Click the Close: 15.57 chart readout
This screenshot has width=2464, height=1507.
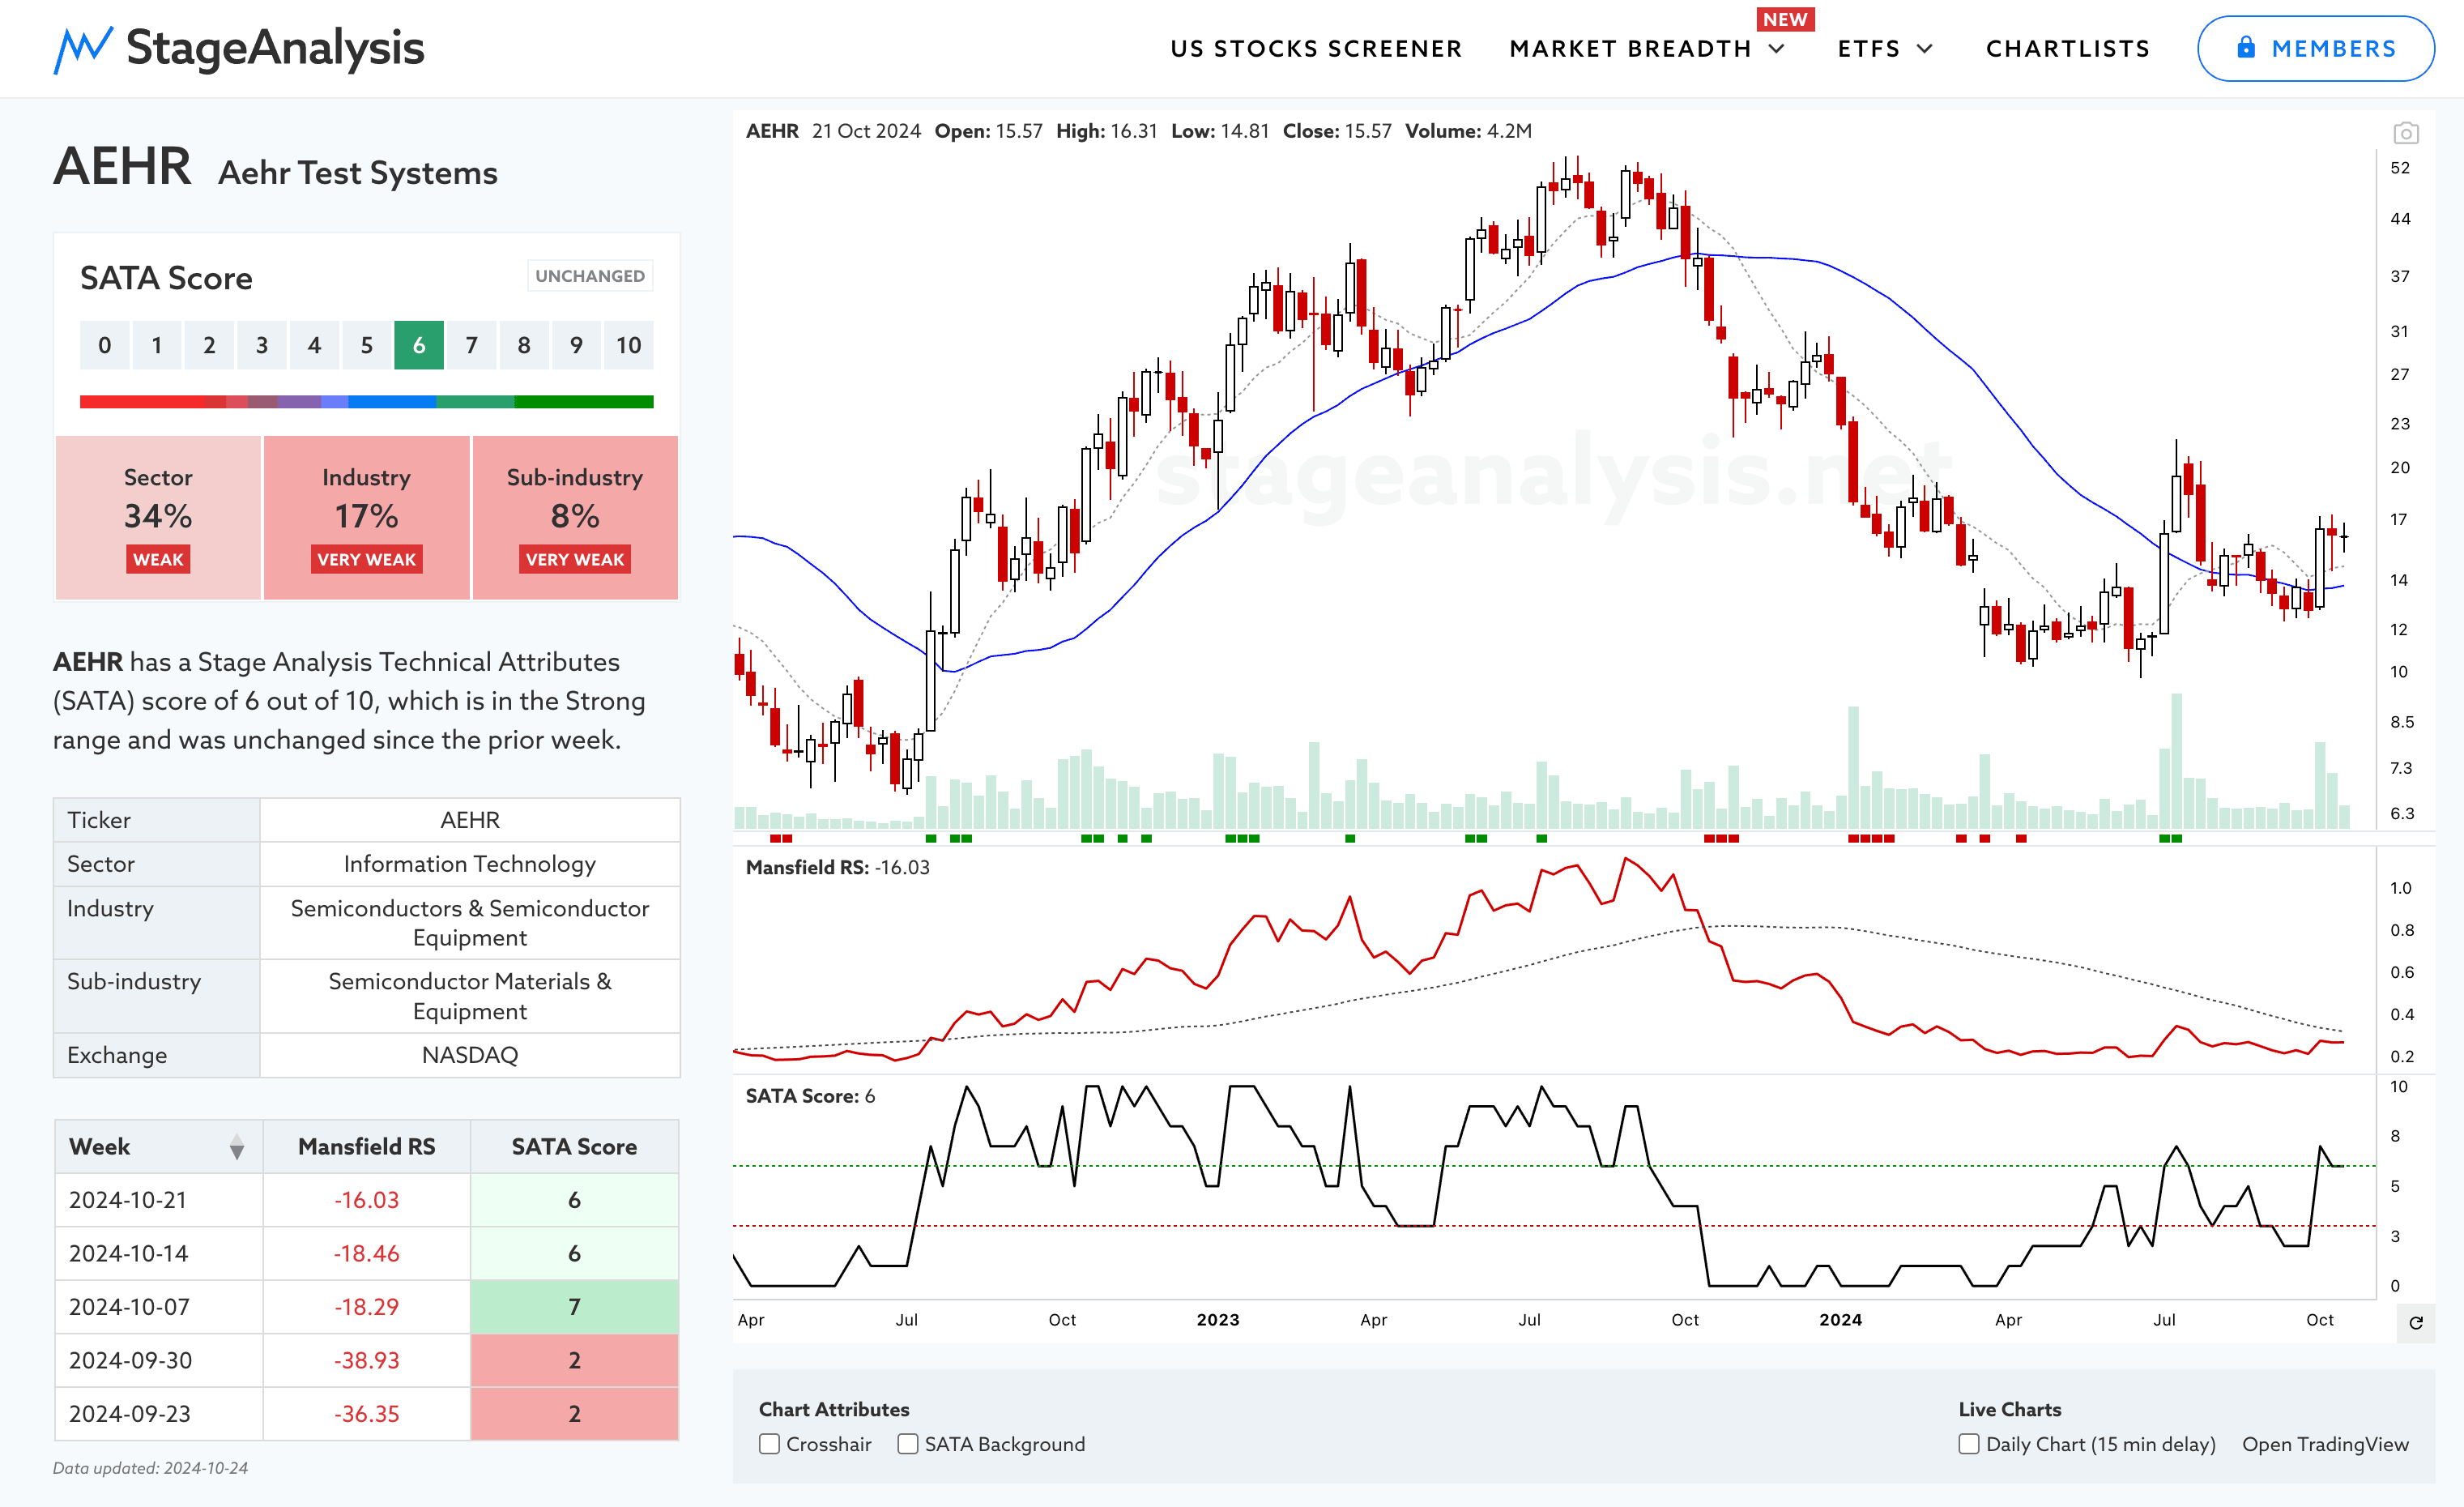(x=1337, y=131)
